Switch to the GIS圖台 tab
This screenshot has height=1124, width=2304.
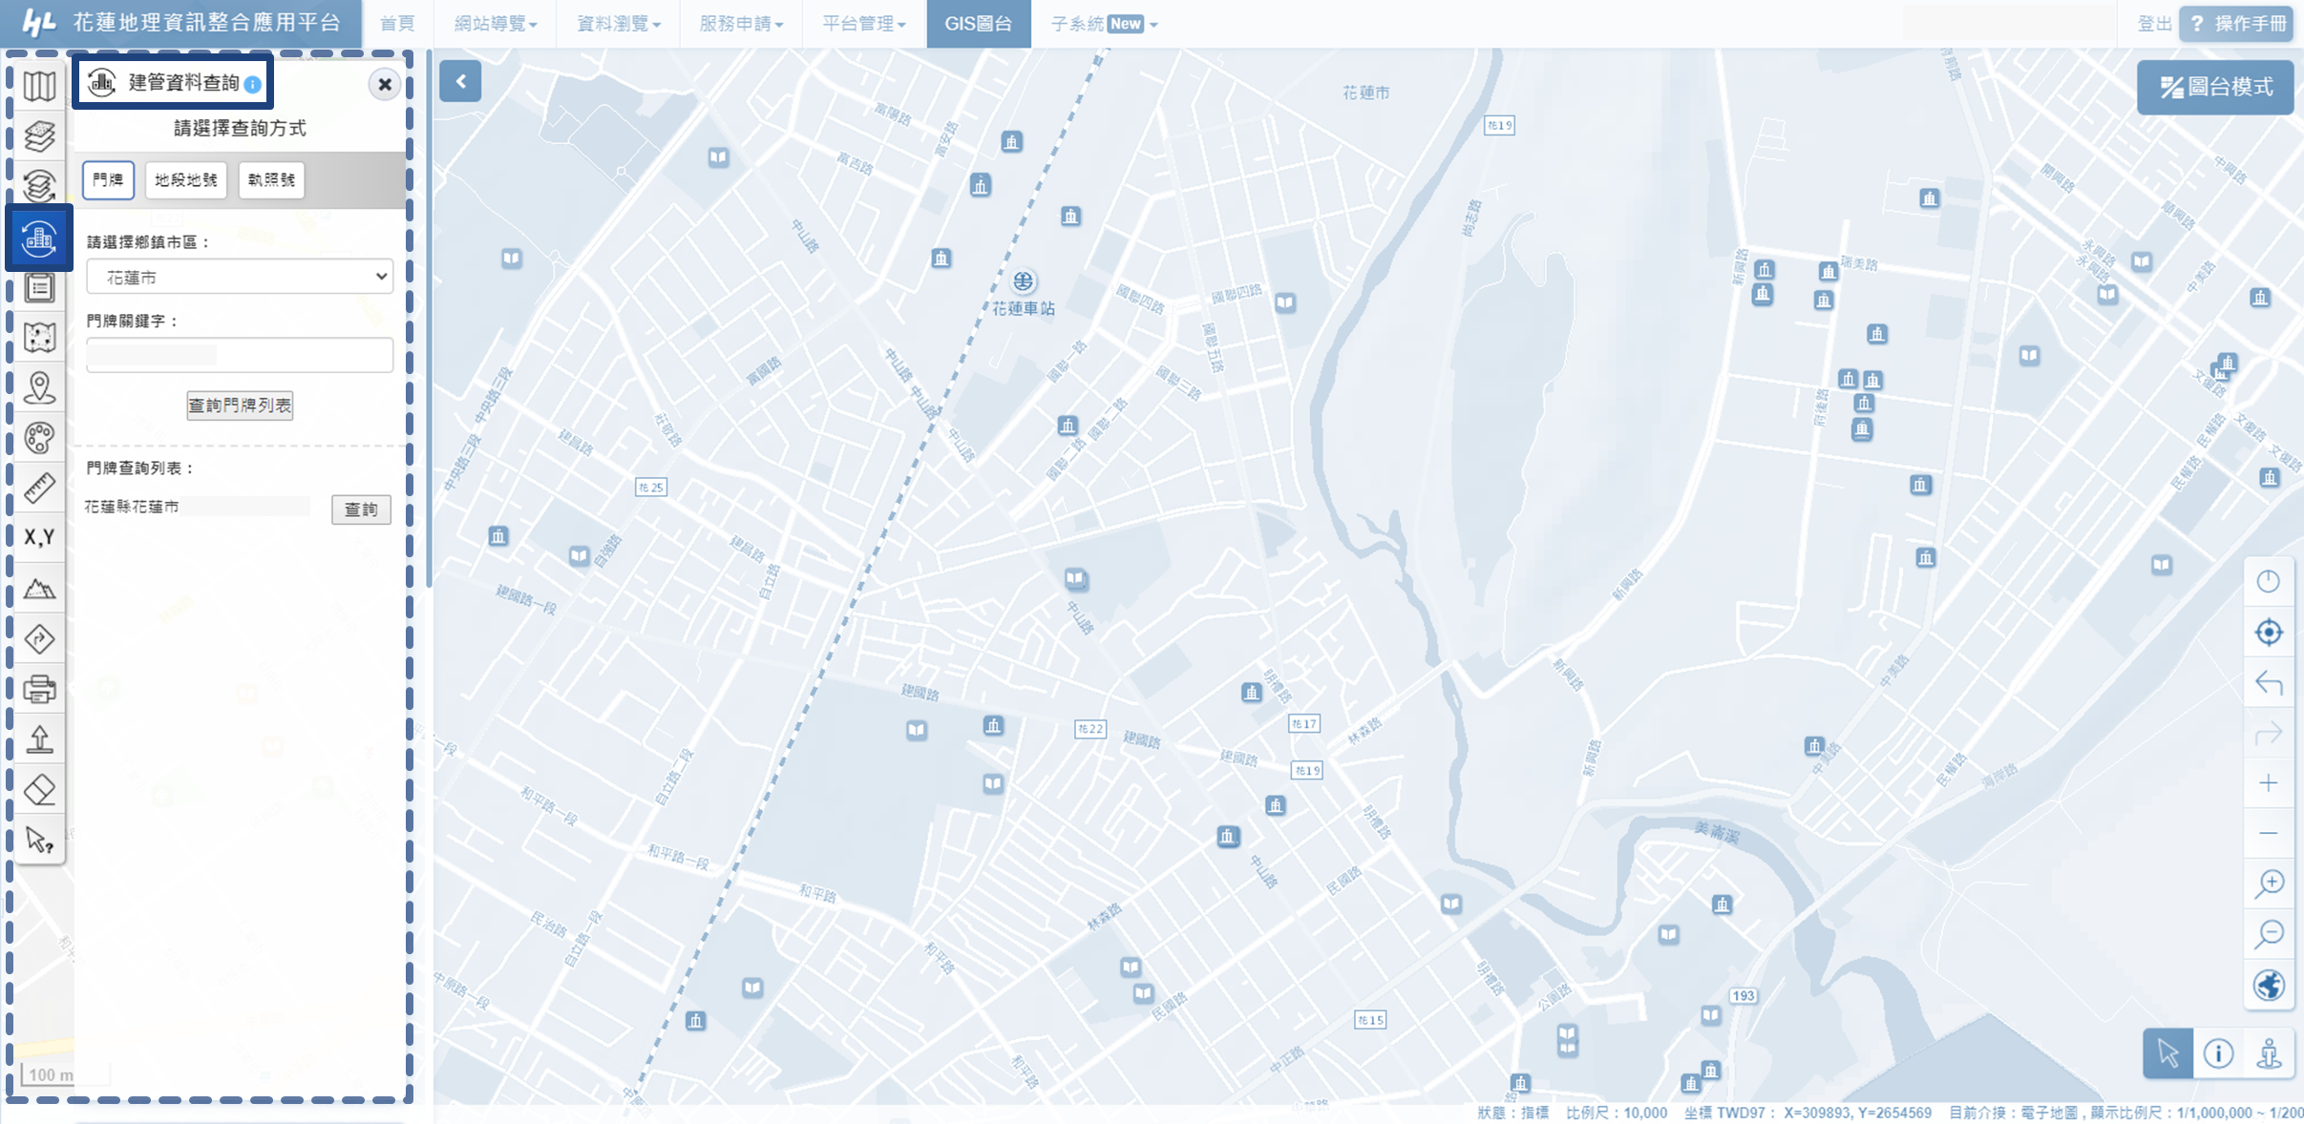pos(978,24)
